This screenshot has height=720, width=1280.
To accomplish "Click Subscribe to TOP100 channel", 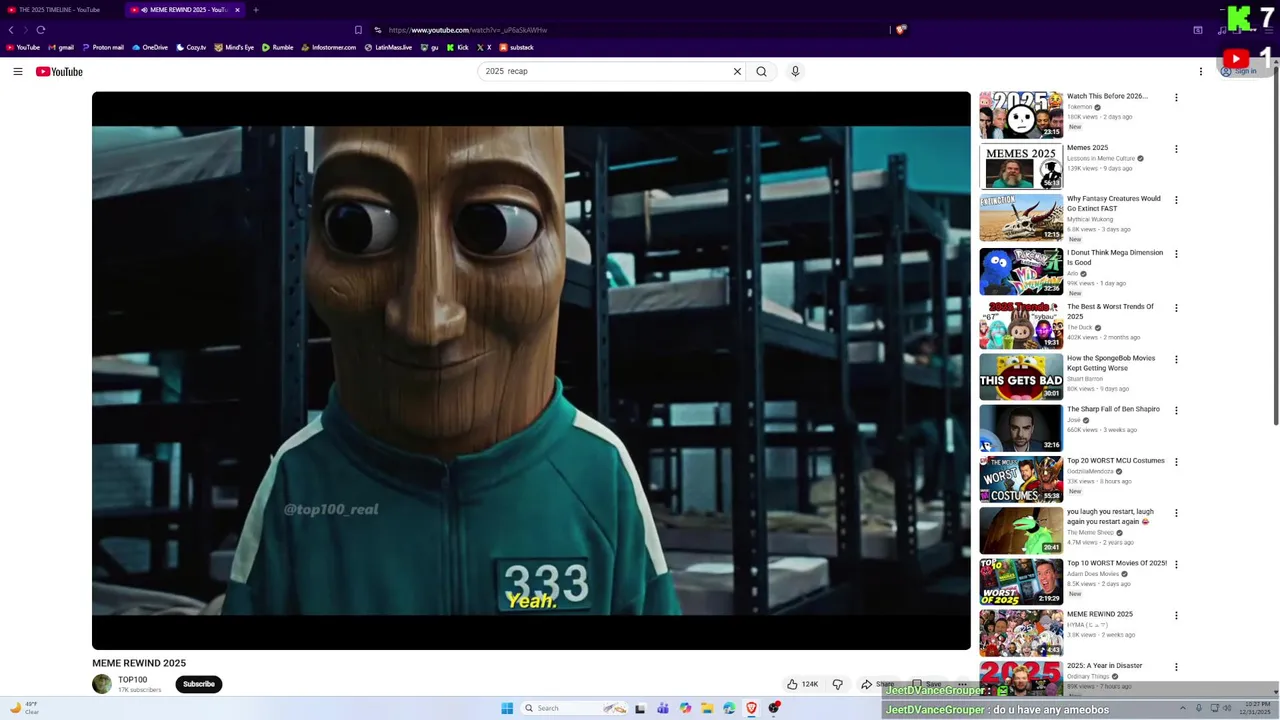I will (199, 684).
